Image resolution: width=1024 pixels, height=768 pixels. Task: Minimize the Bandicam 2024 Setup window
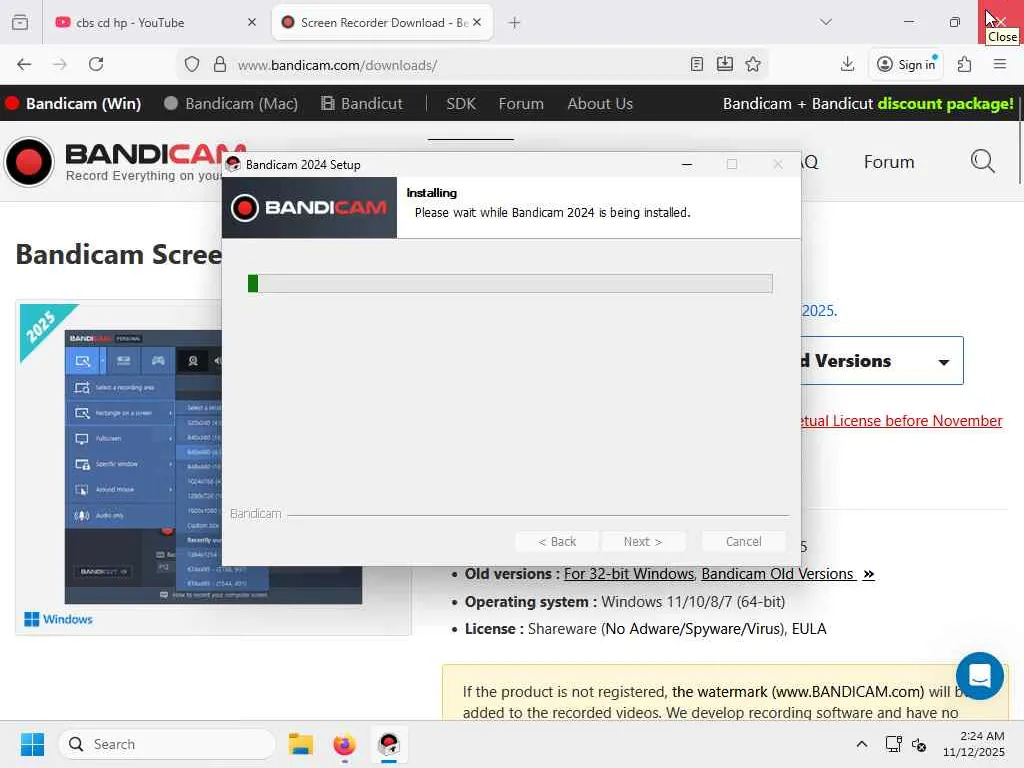pyautogui.click(x=686, y=165)
